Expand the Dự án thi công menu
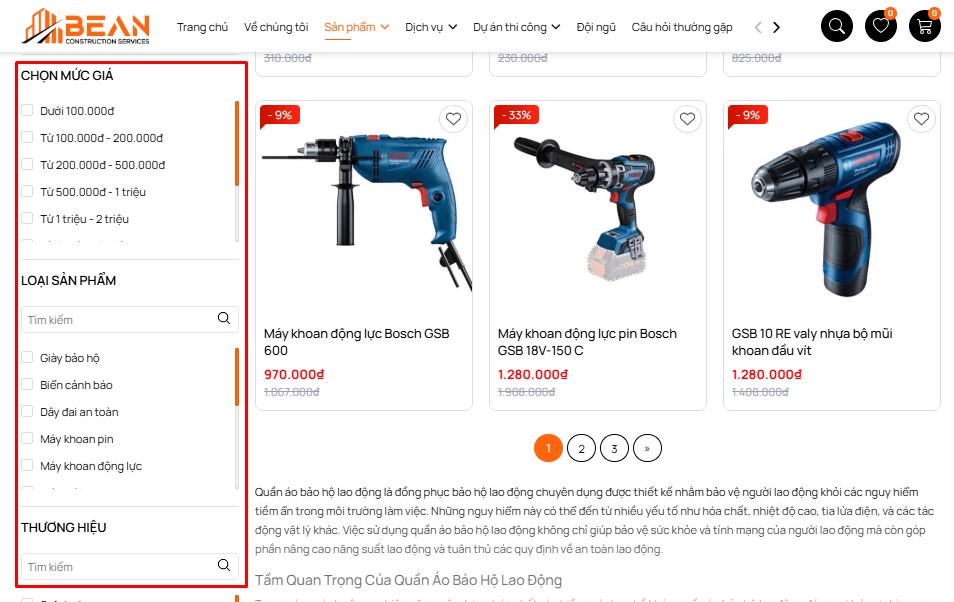This screenshot has height=602, width=954. (x=517, y=27)
